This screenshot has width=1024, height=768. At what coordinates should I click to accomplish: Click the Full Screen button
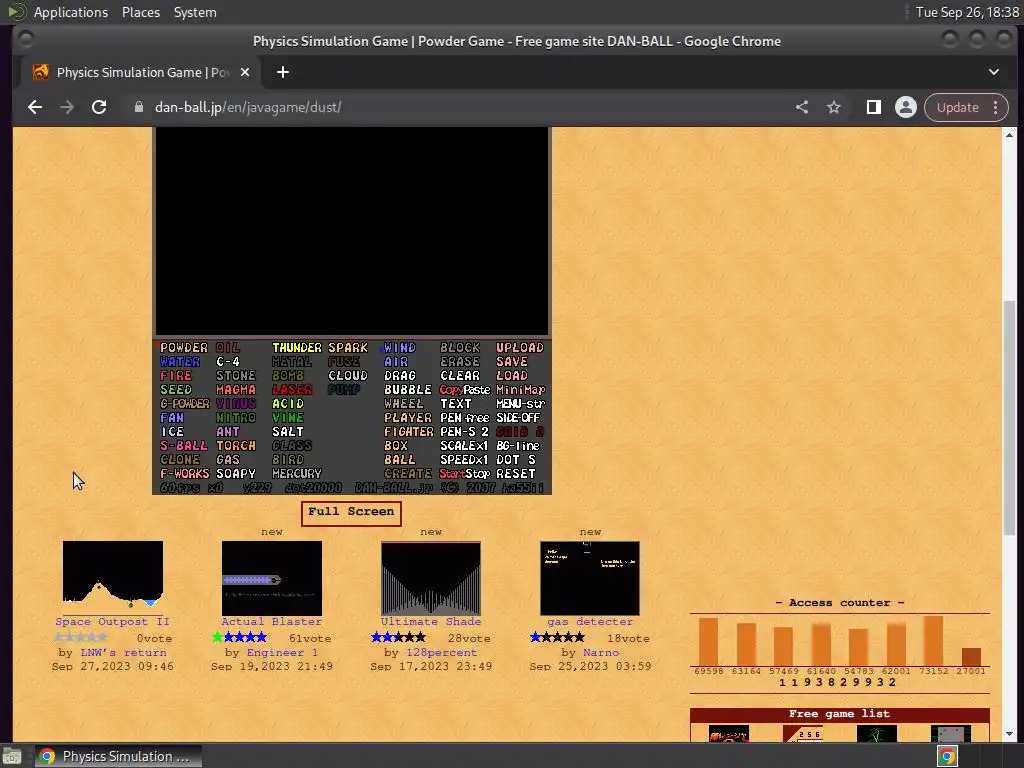point(351,513)
